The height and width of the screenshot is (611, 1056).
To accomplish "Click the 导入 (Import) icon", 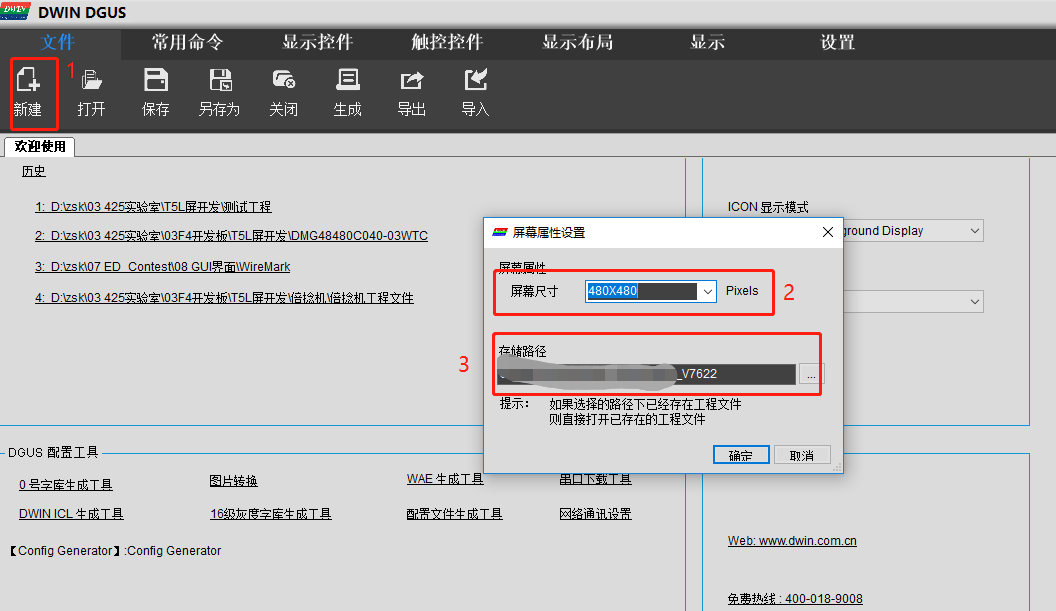I will point(475,80).
